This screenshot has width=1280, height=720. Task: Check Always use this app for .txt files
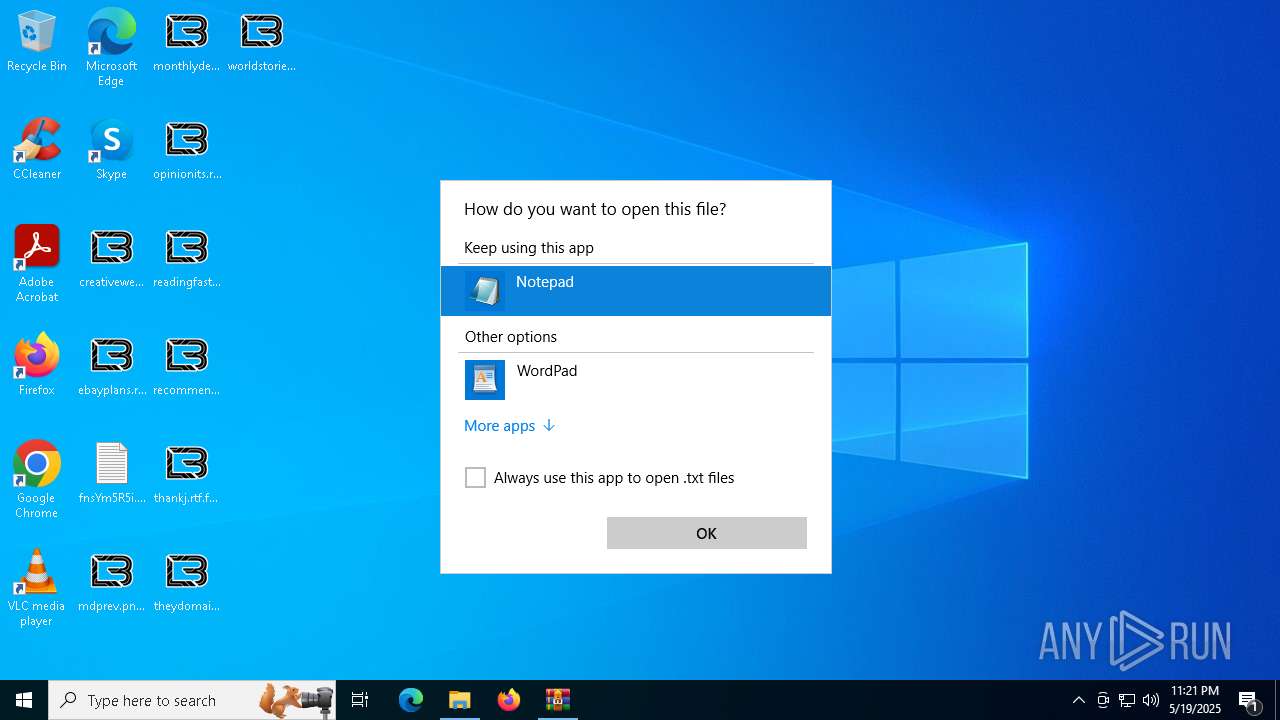pos(475,478)
